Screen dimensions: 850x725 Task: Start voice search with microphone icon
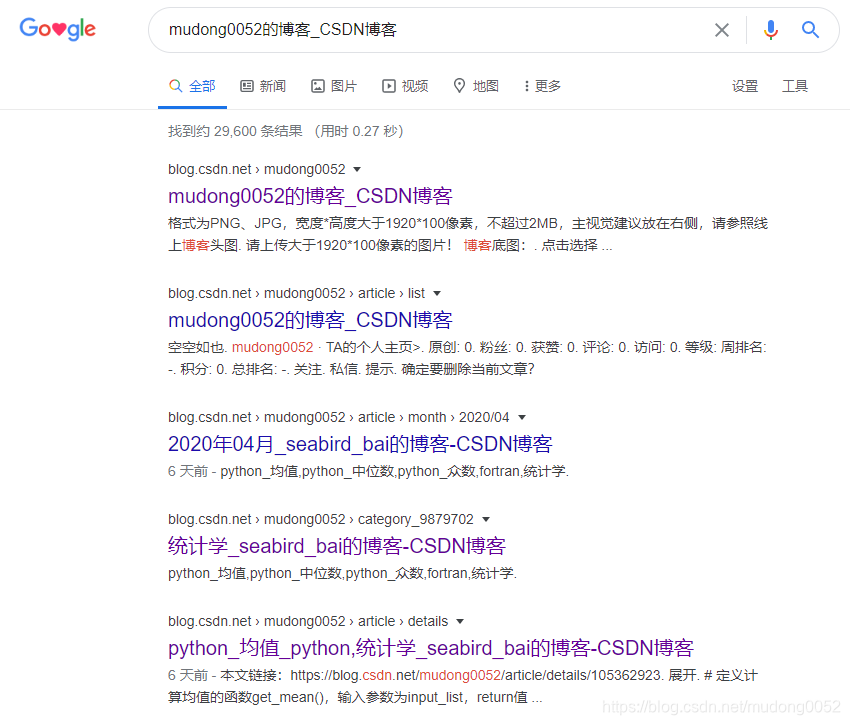click(x=770, y=30)
